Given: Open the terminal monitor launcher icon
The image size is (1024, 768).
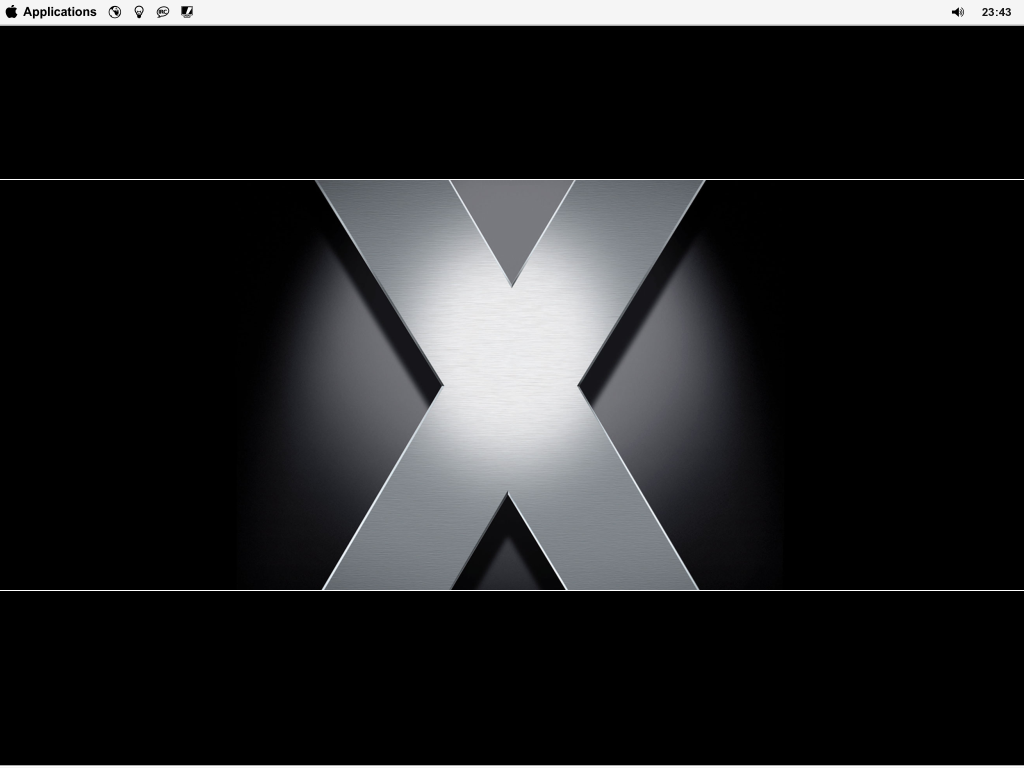Looking at the screenshot, I should (187, 12).
